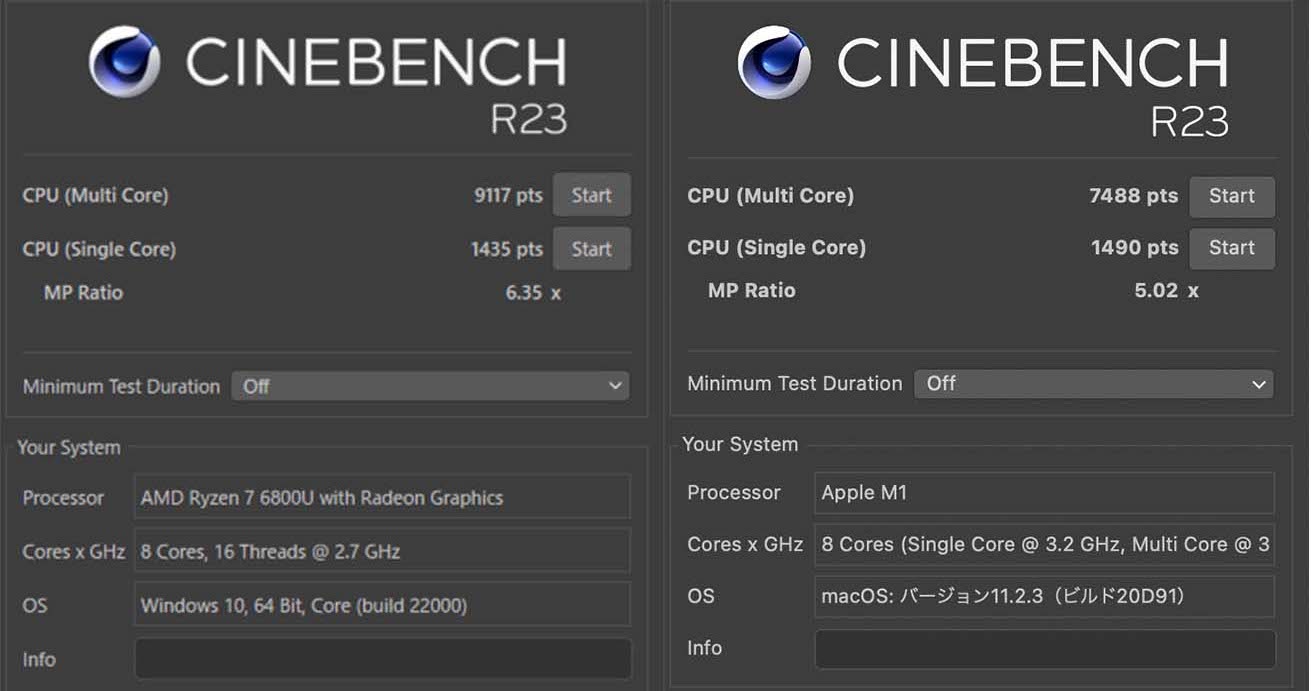Click the OS field showing macOS
The image size is (1311, 691).
(1045, 596)
